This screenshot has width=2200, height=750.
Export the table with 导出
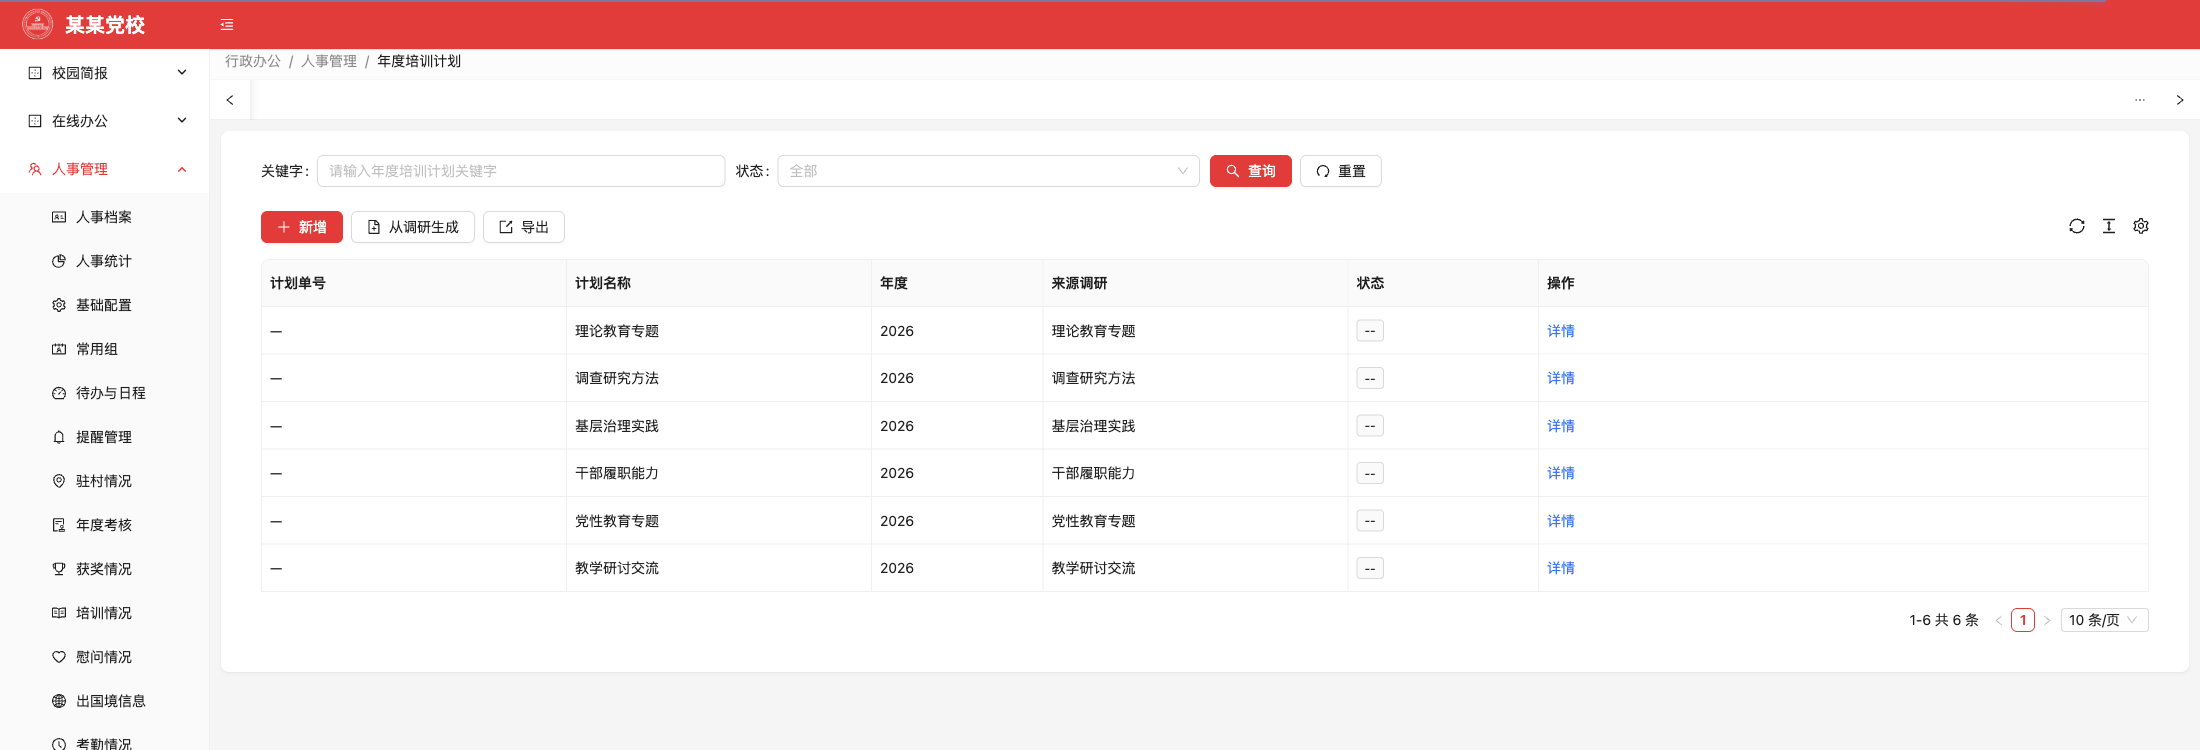point(523,227)
